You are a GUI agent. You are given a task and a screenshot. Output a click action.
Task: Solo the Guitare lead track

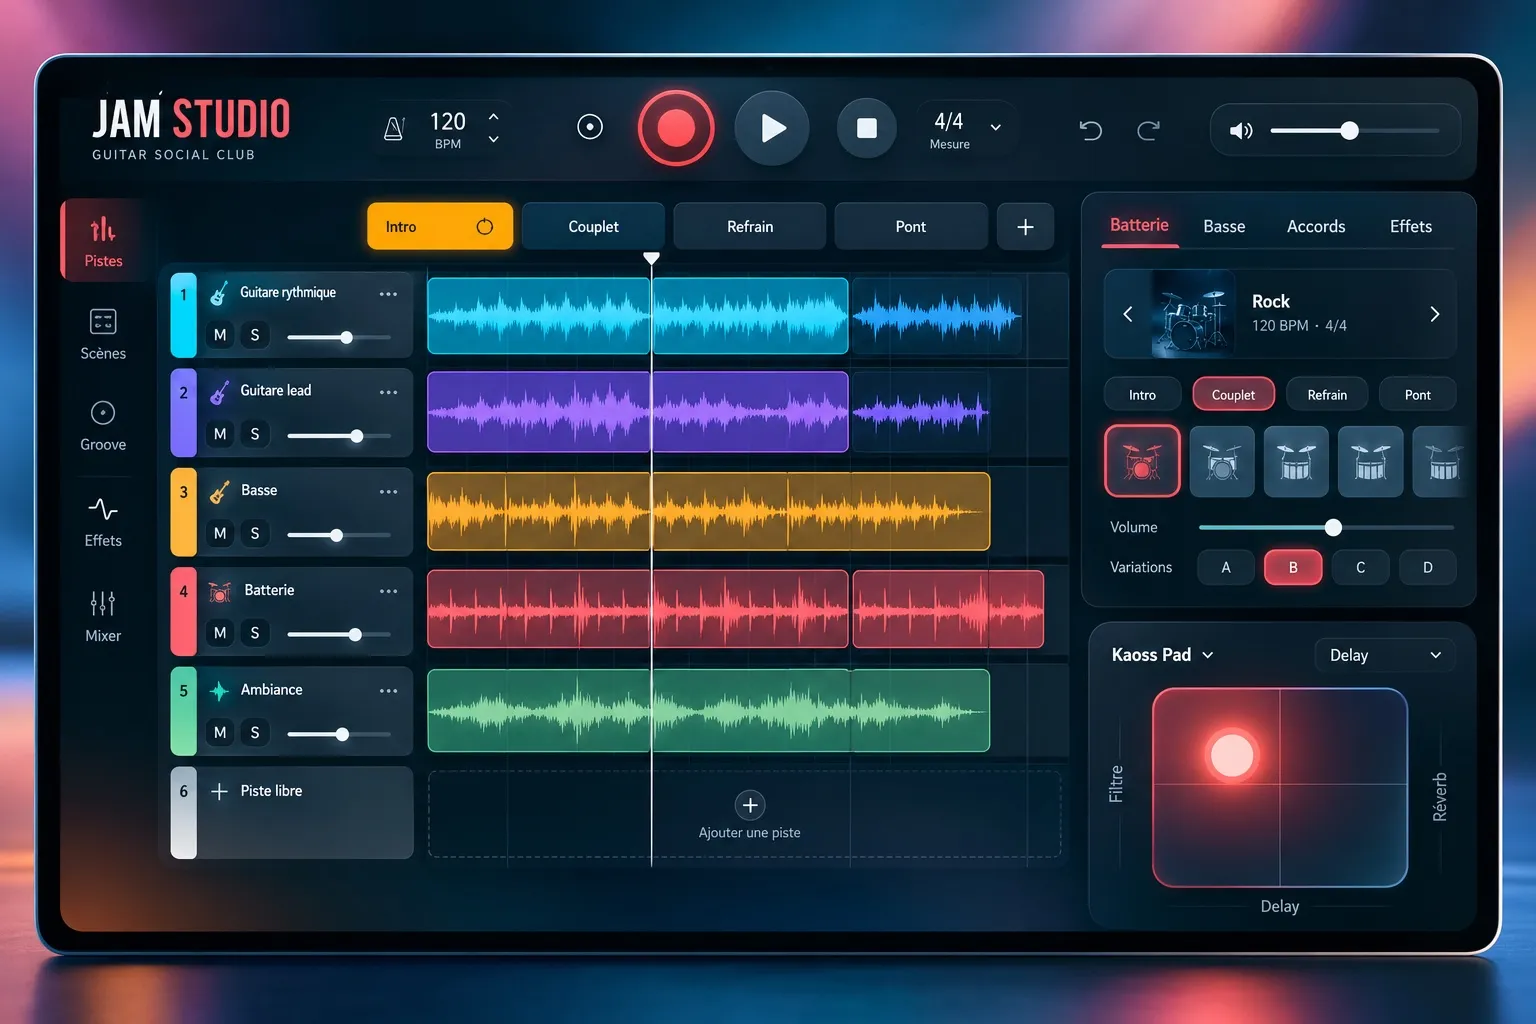(x=255, y=434)
